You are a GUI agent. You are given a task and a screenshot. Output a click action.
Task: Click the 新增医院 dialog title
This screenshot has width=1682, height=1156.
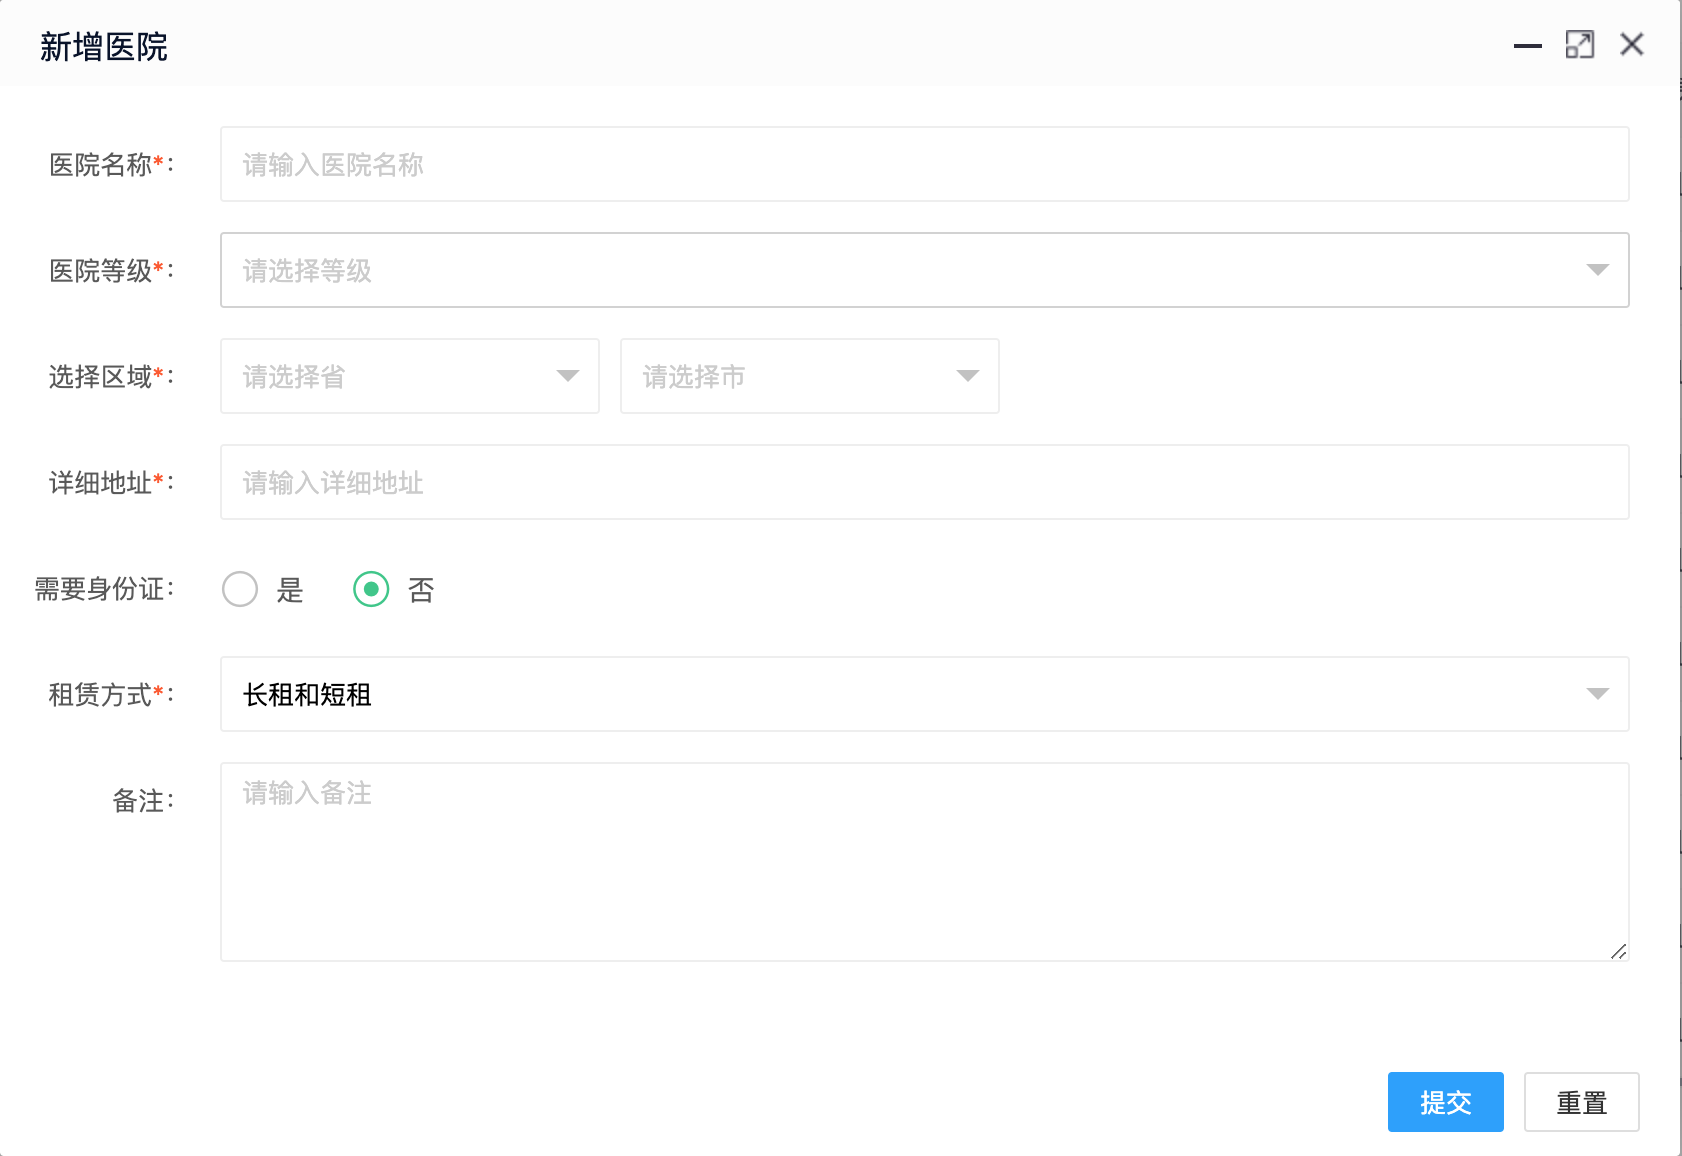click(104, 47)
